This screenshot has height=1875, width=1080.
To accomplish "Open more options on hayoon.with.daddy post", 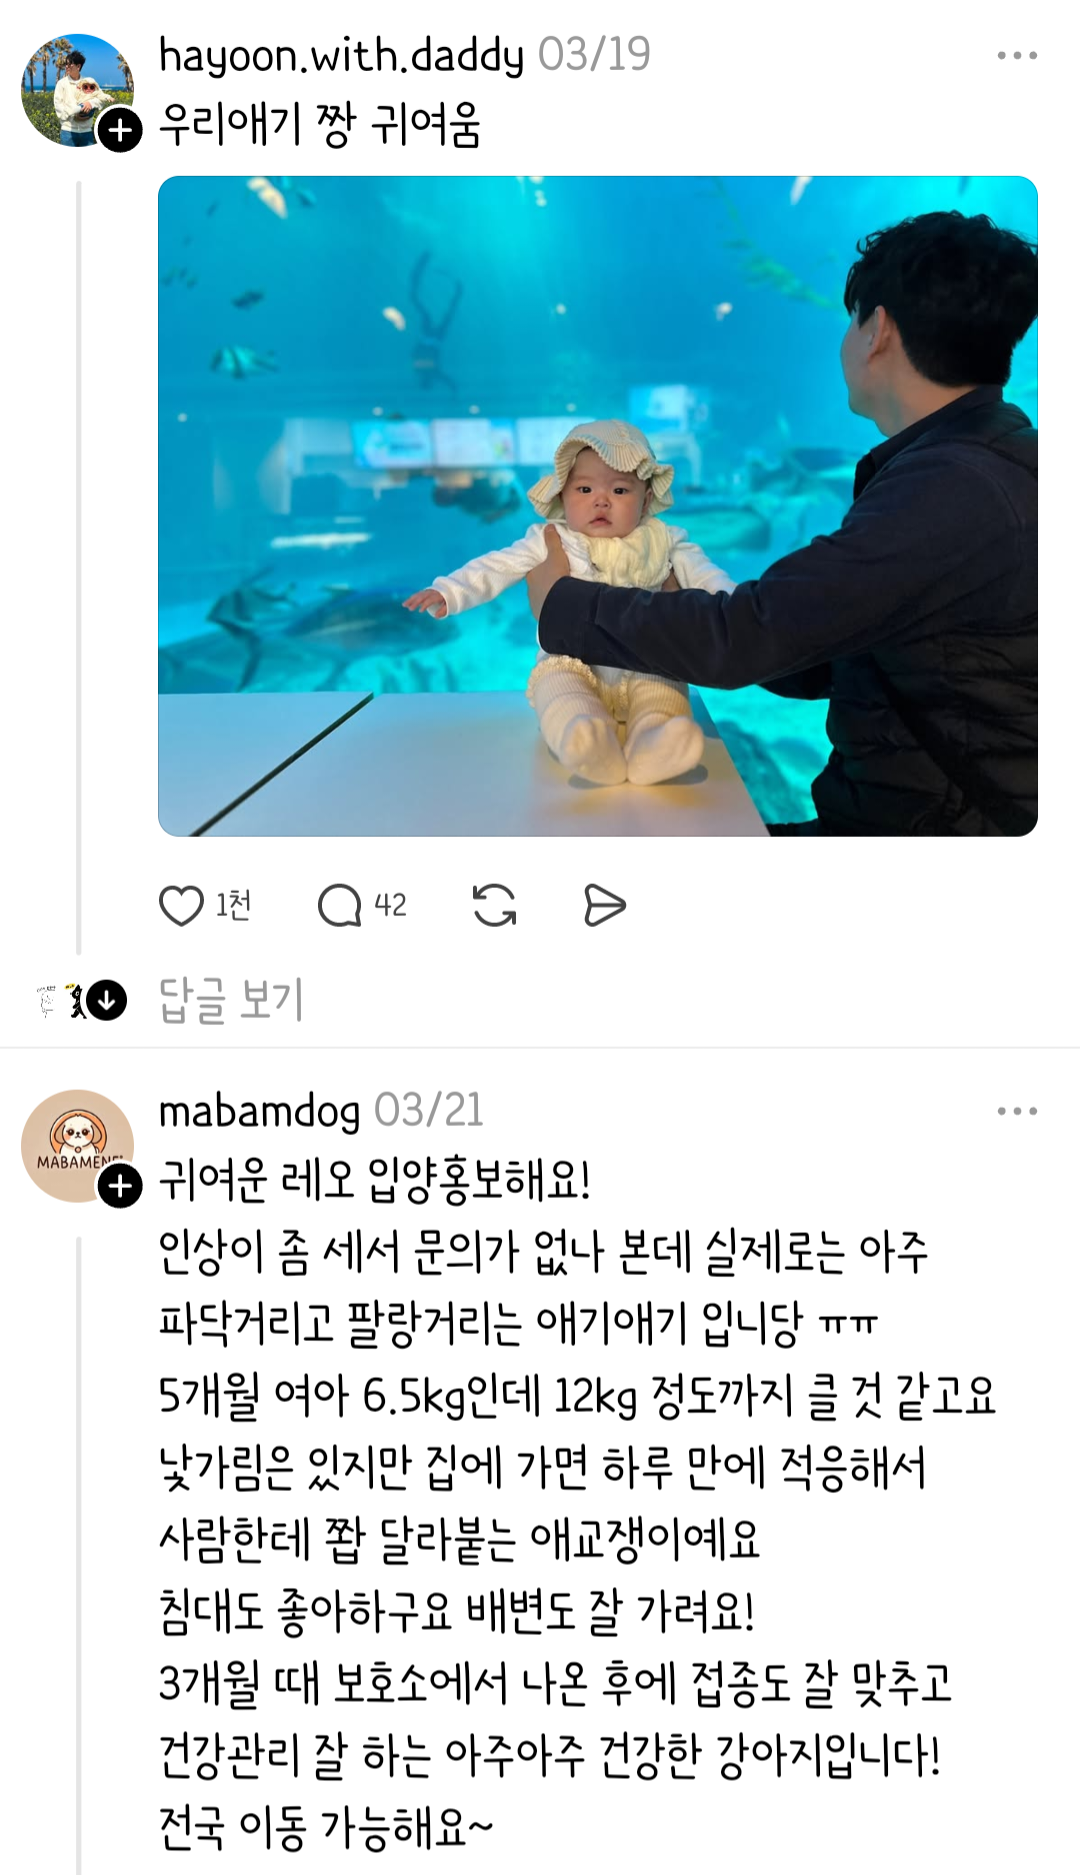I will (1017, 55).
